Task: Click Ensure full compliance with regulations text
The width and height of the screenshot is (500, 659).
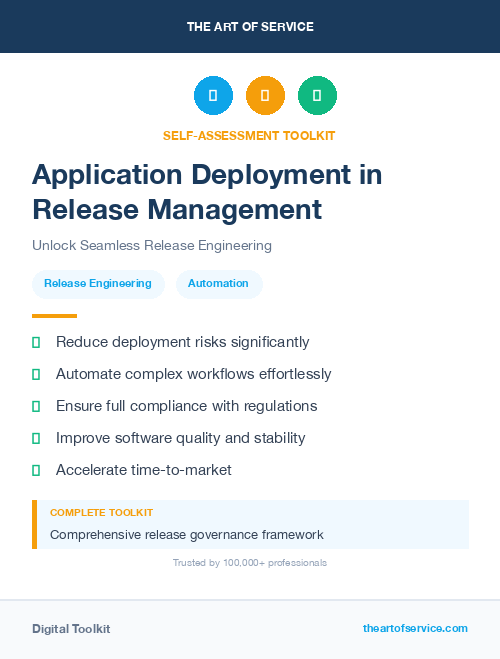Action: [187, 406]
